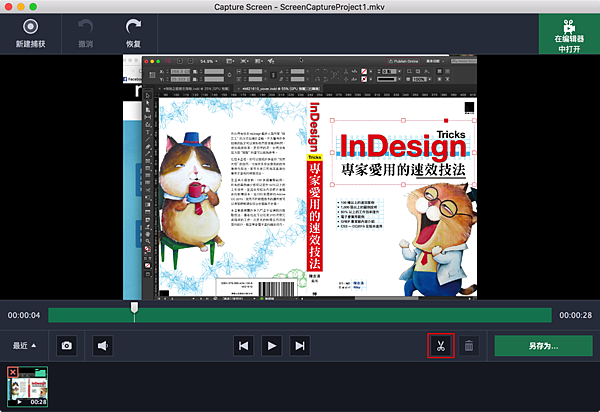Click the video preview area
Screen dimensions: 600x412
[x=300, y=175]
